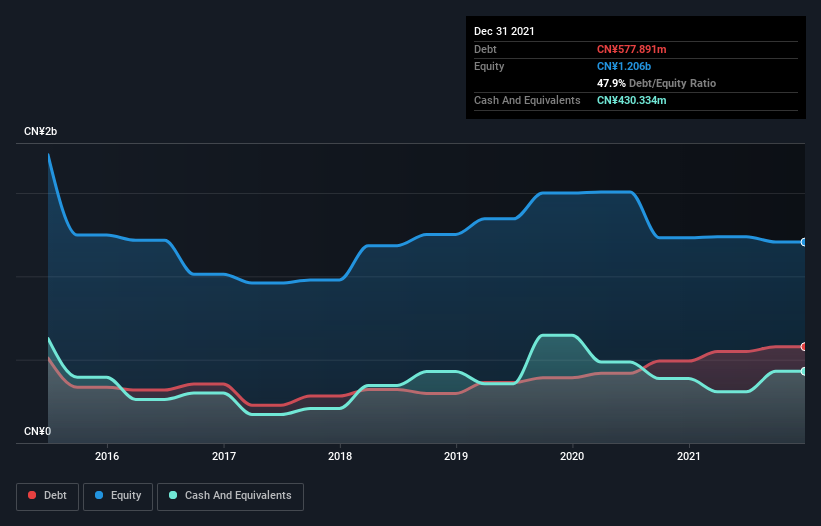Click the Equity label in tooltip
821x526 pixels.
(x=489, y=66)
